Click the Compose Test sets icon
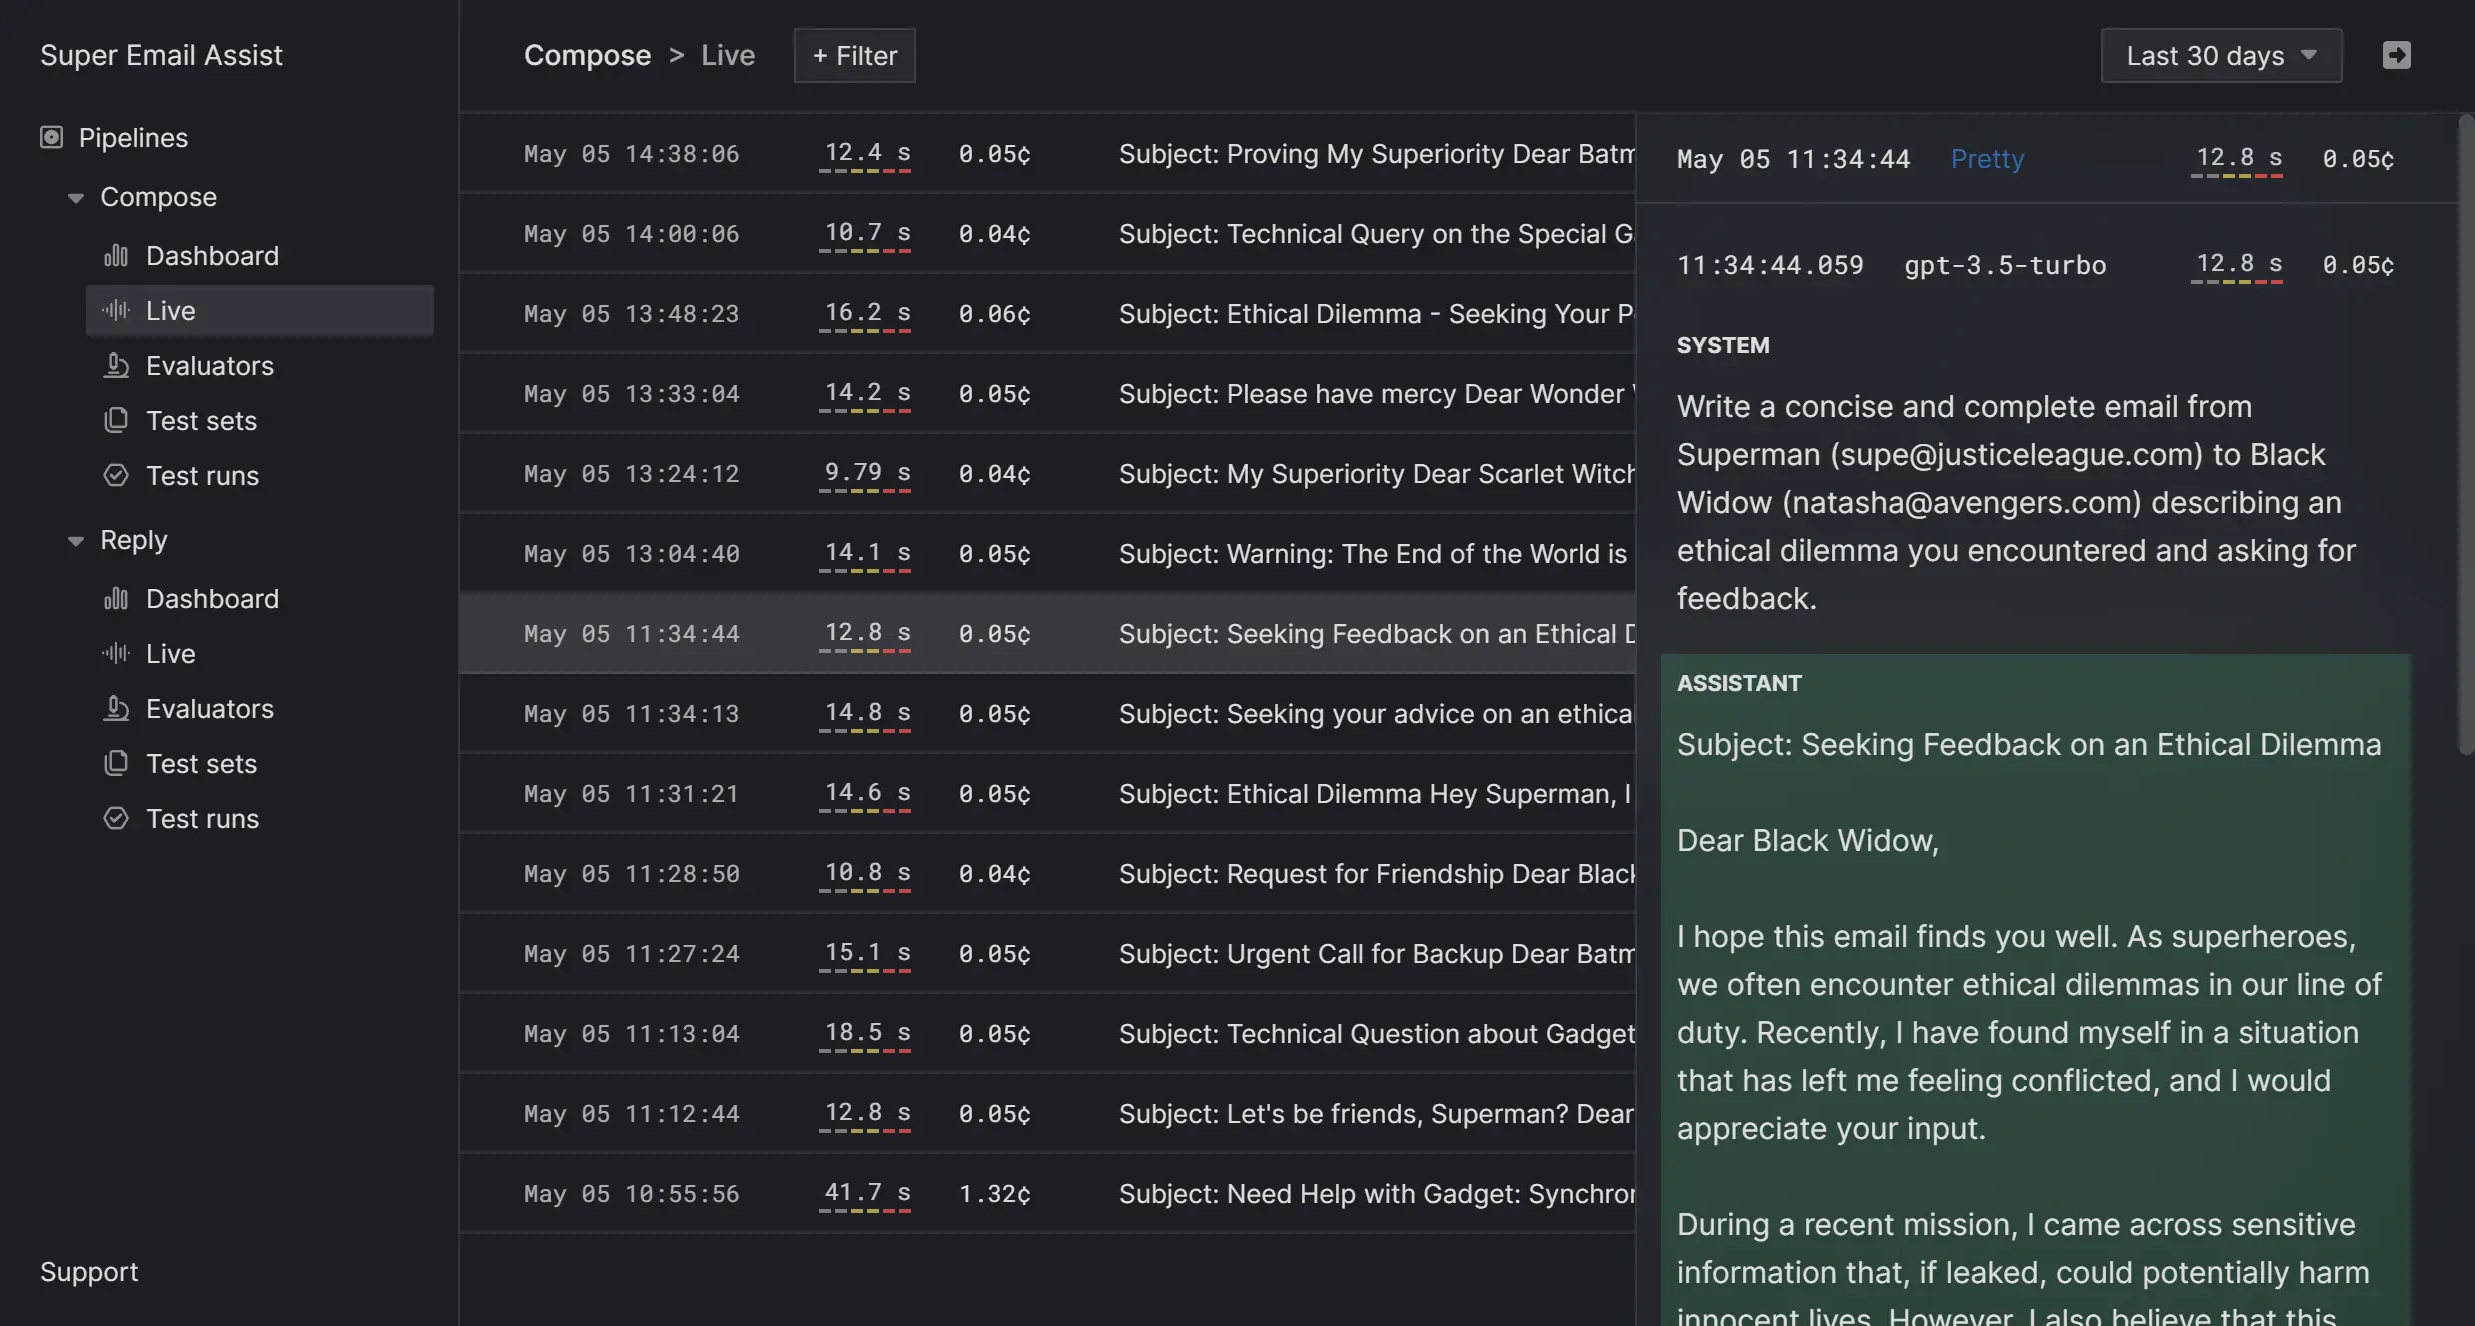This screenshot has height=1326, width=2475. point(116,421)
